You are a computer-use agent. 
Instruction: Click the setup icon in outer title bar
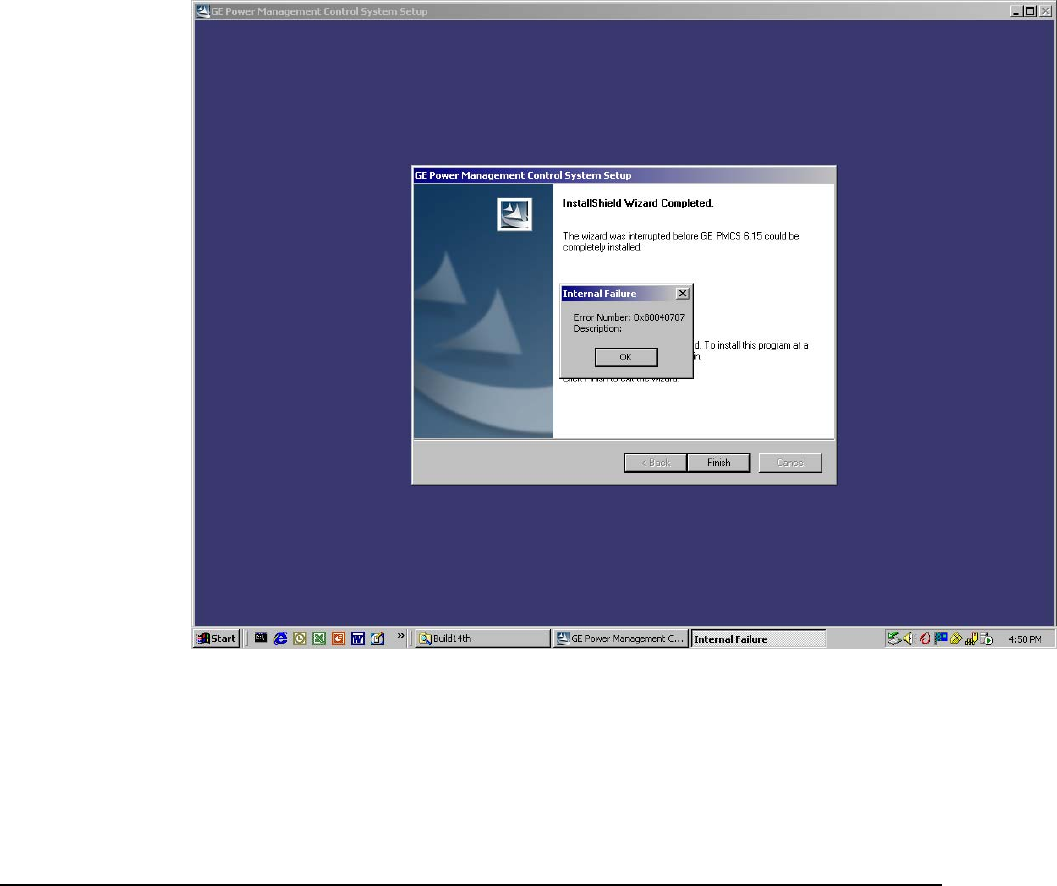click(x=203, y=11)
